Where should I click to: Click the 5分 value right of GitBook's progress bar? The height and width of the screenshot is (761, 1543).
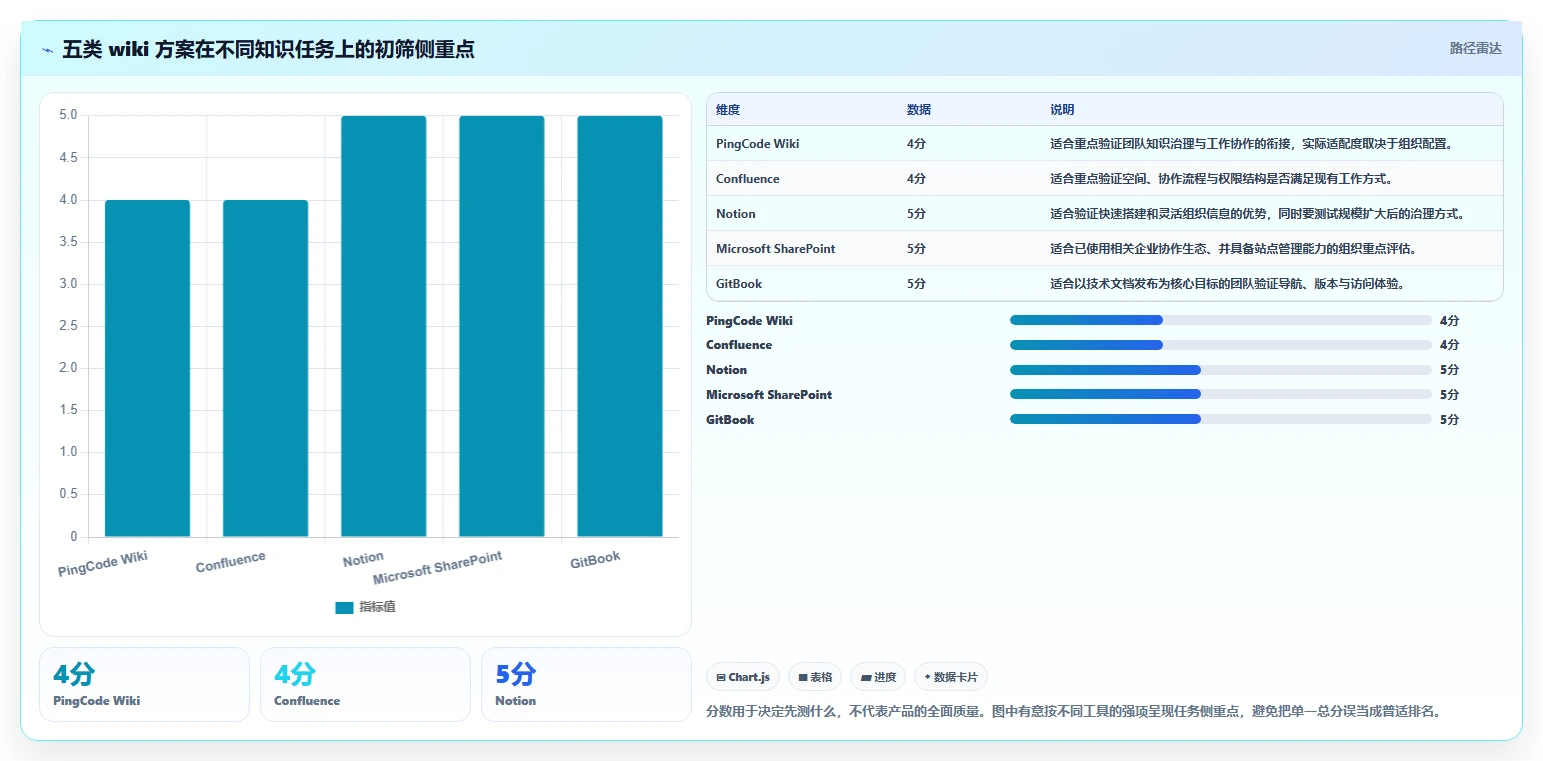pos(1449,420)
